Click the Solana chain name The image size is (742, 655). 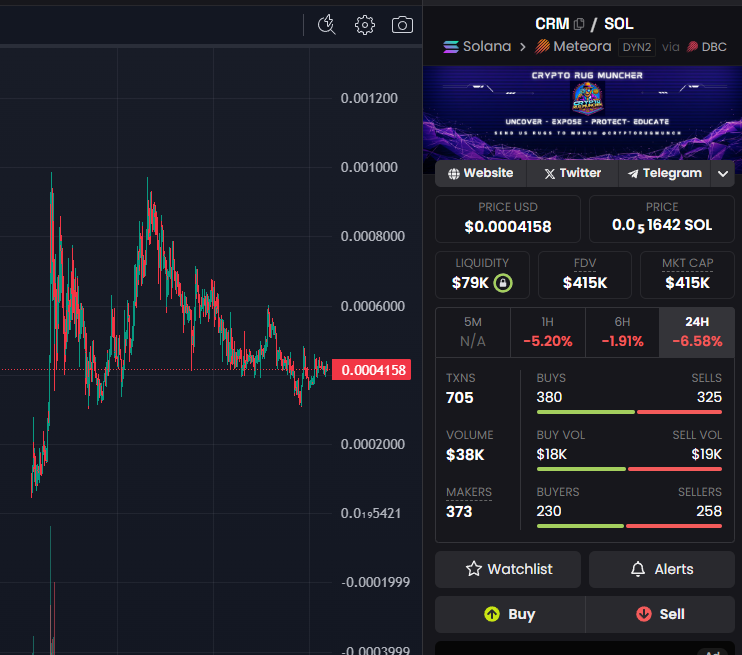pos(486,46)
